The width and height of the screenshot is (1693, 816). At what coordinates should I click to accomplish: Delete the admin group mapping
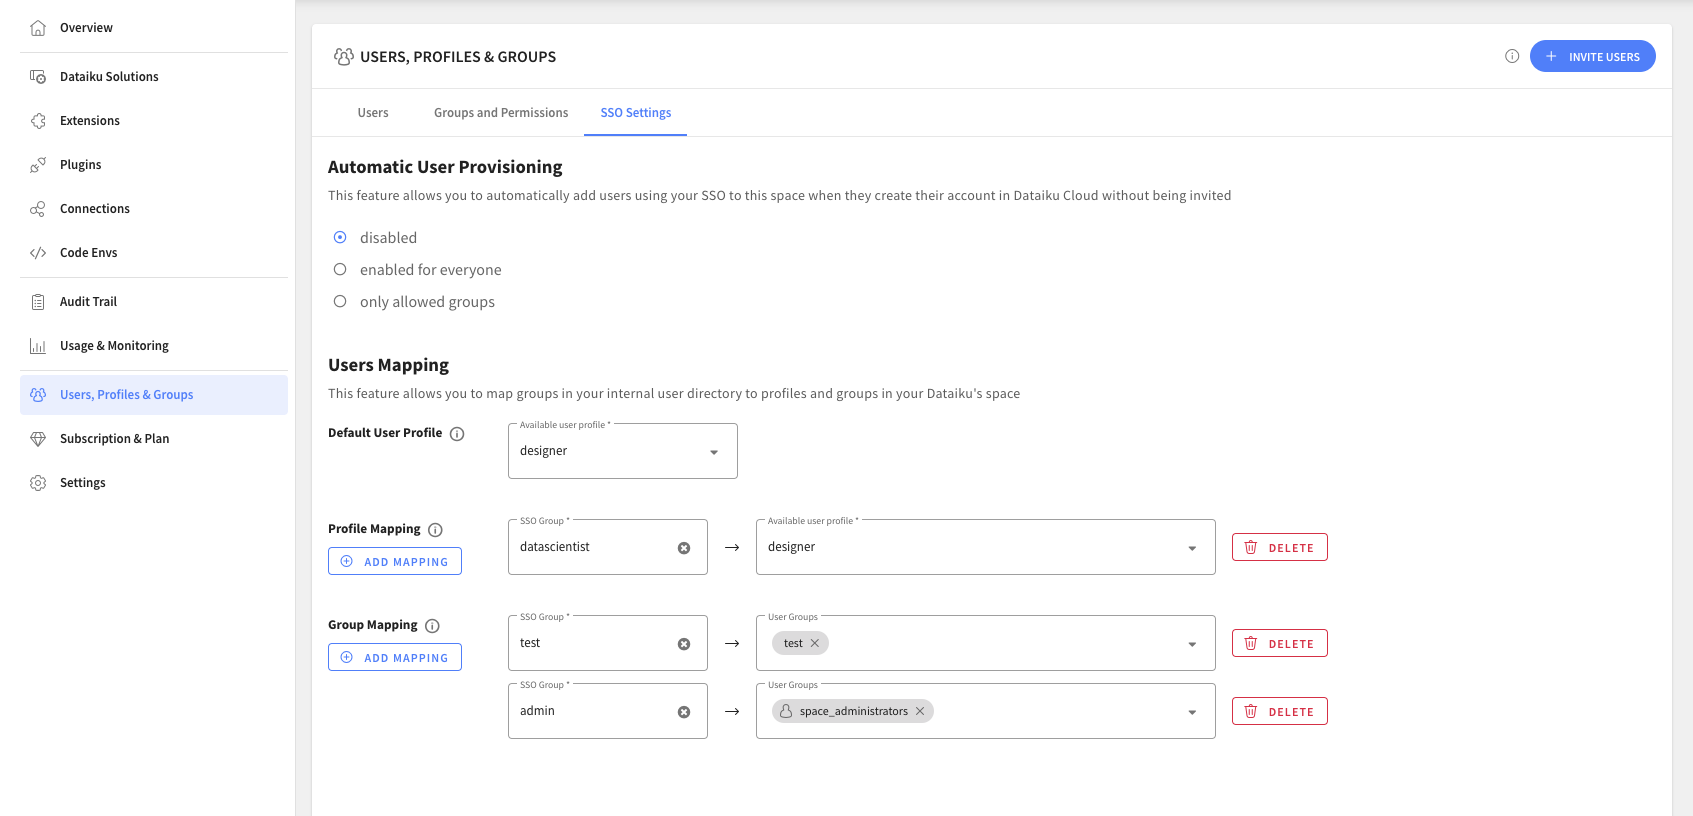[x=1280, y=711]
